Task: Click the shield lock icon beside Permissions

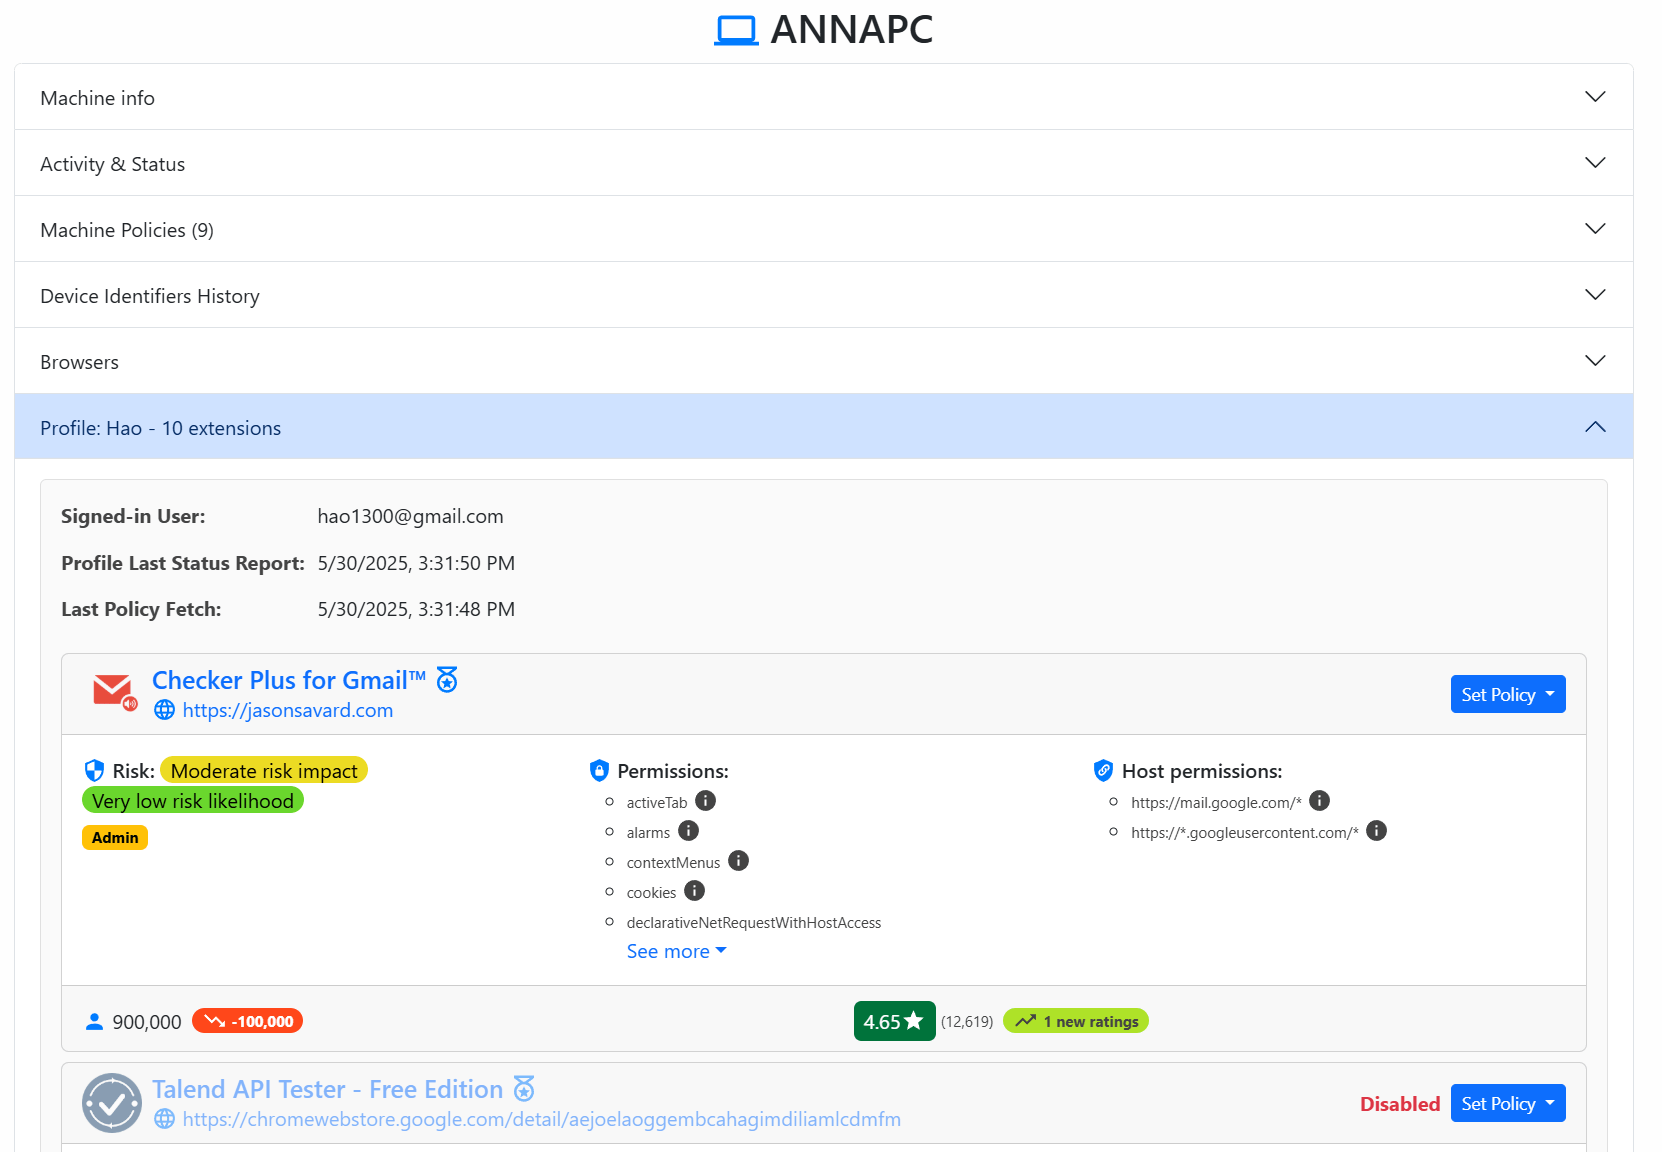Action: tap(599, 770)
